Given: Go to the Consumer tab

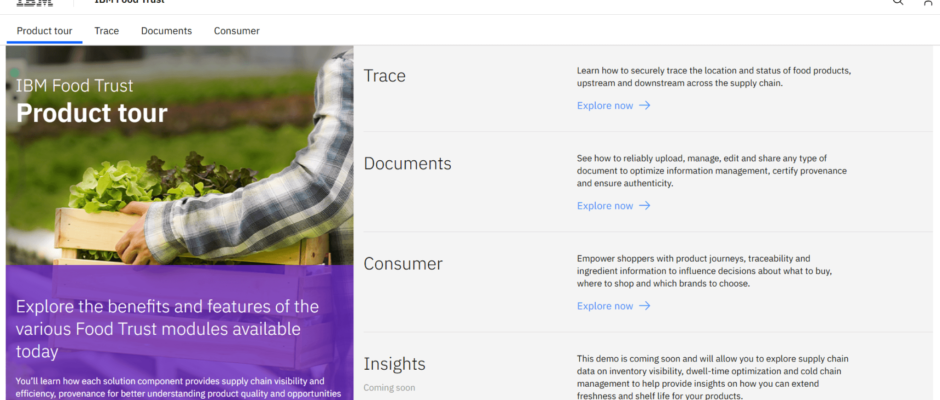Looking at the screenshot, I should (x=236, y=31).
